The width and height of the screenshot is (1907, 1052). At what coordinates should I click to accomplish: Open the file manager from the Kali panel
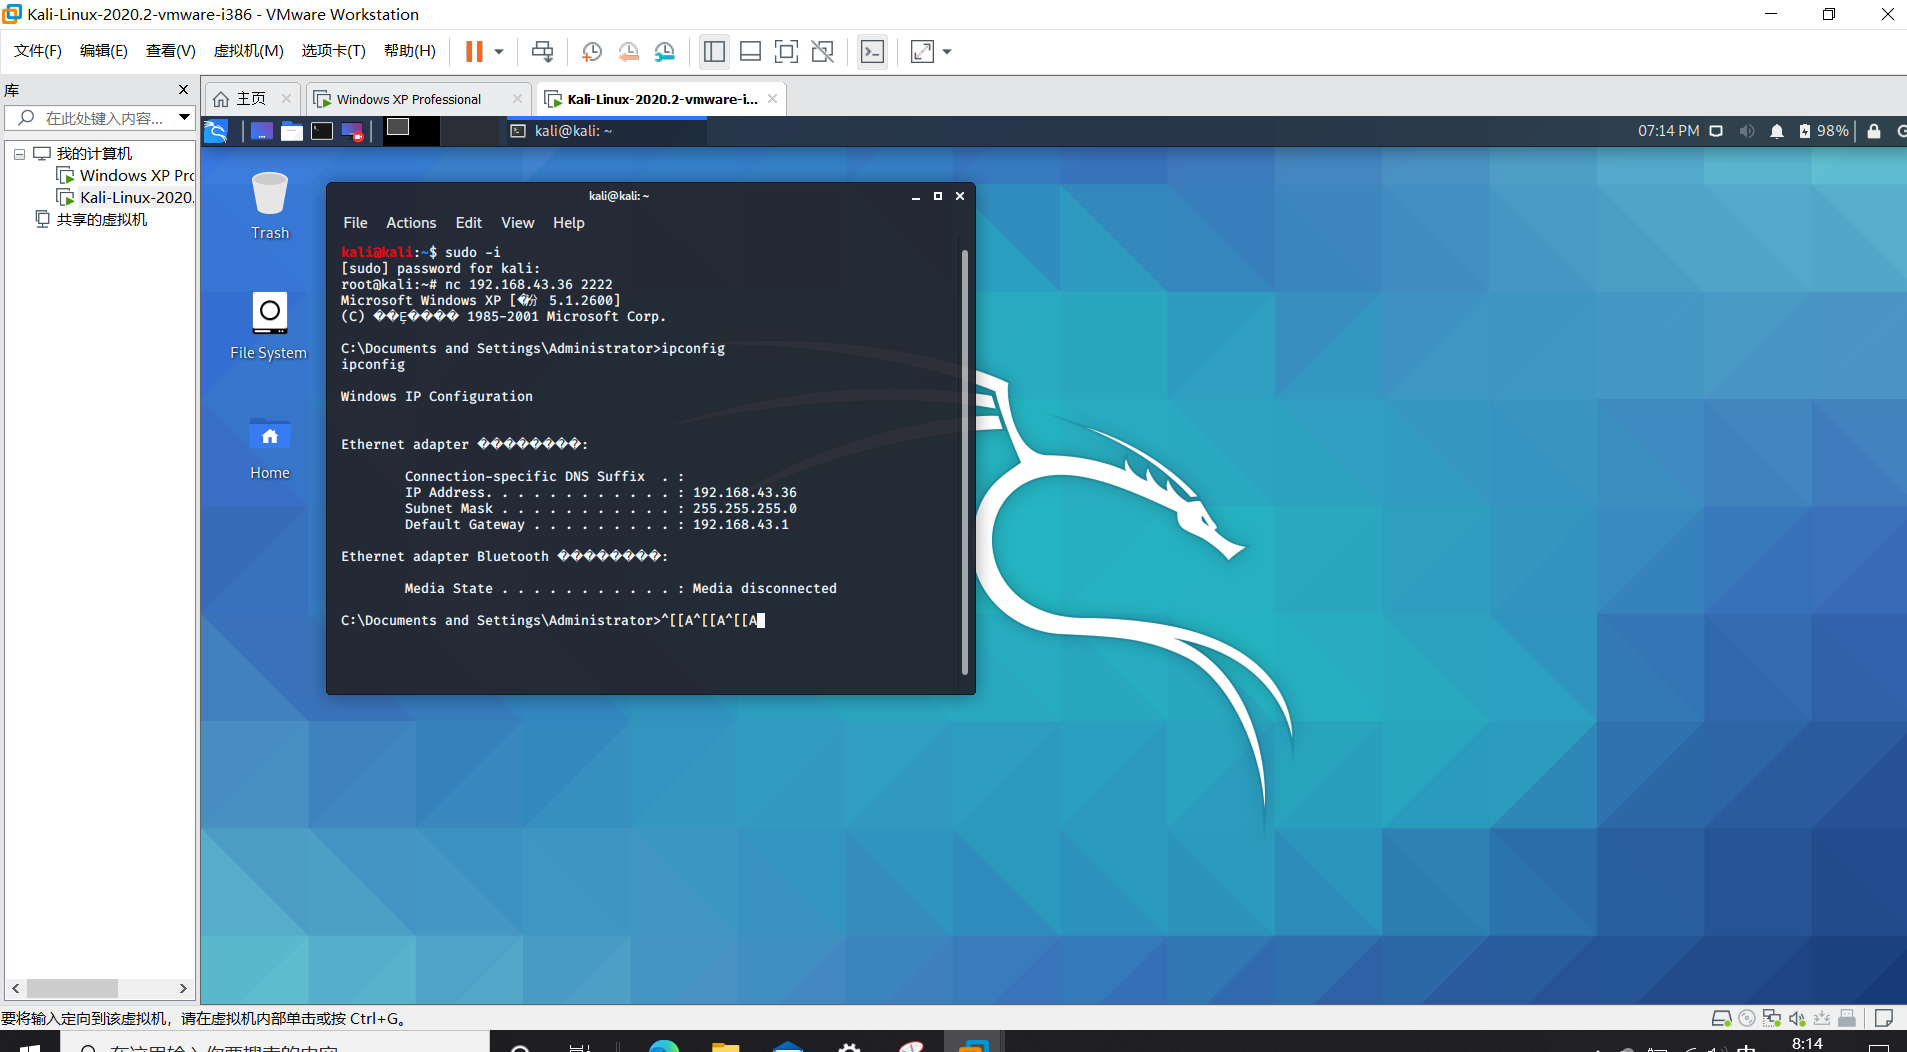click(292, 131)
